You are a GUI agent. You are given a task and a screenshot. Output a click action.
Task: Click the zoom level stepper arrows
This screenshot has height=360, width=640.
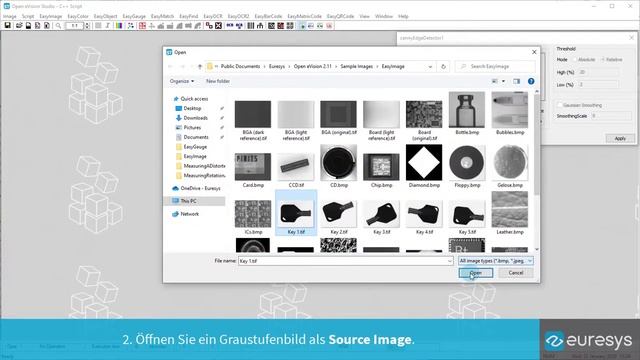87,26
